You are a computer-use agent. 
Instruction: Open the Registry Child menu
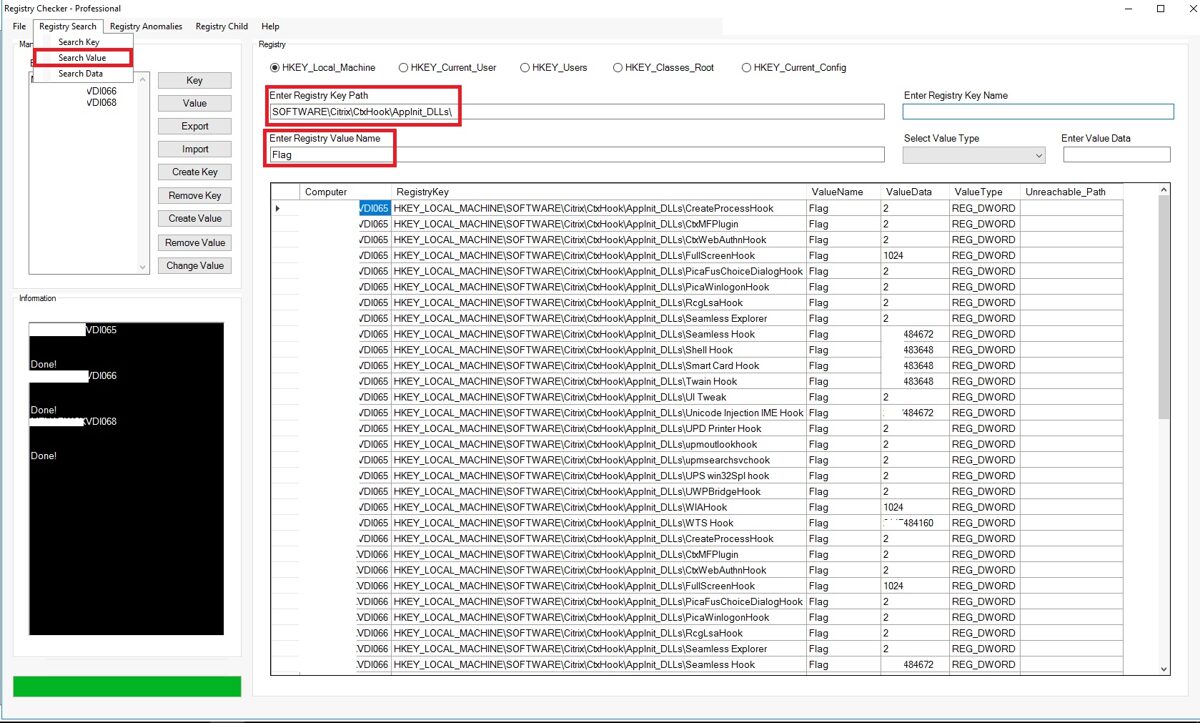(222, 26)
